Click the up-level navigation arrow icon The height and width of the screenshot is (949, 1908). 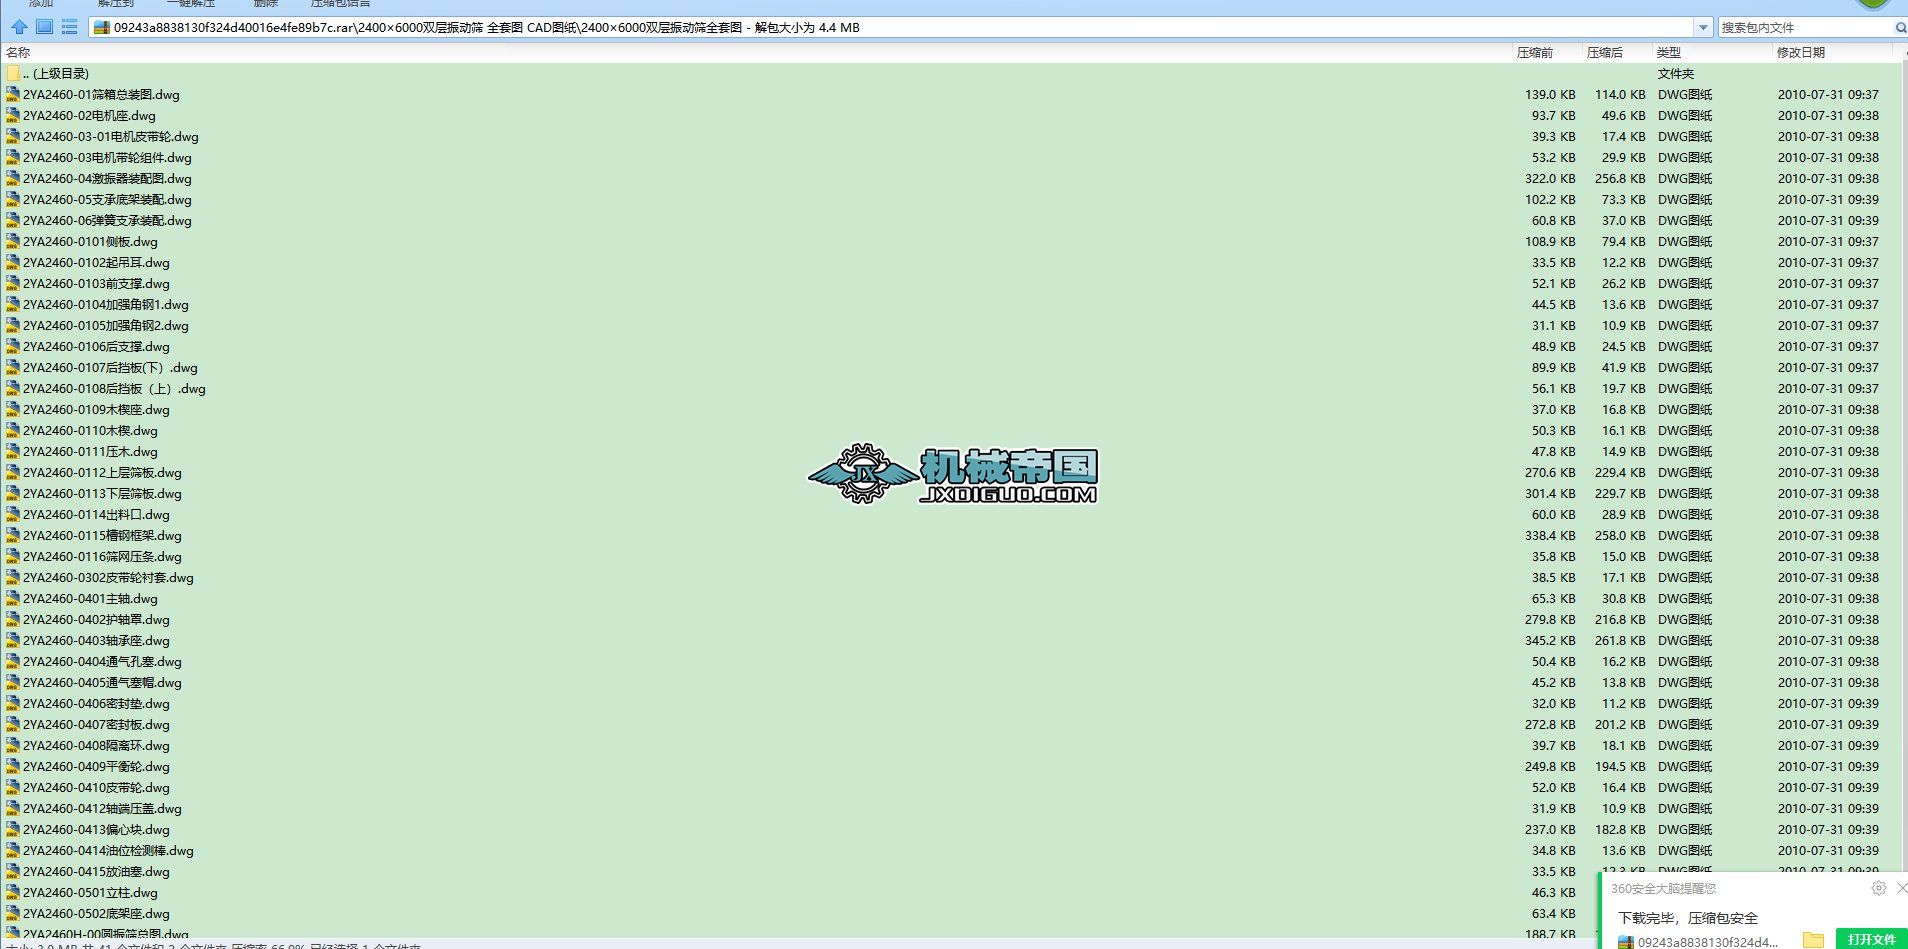click(x=18, y=27)
